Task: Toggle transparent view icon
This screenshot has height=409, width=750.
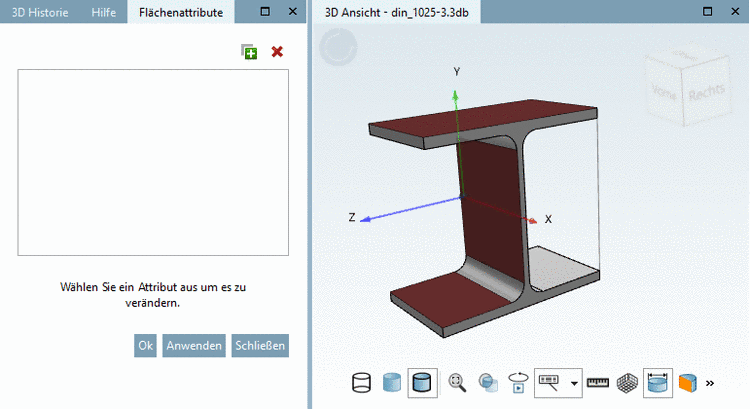Action: [x=488, y=383]
